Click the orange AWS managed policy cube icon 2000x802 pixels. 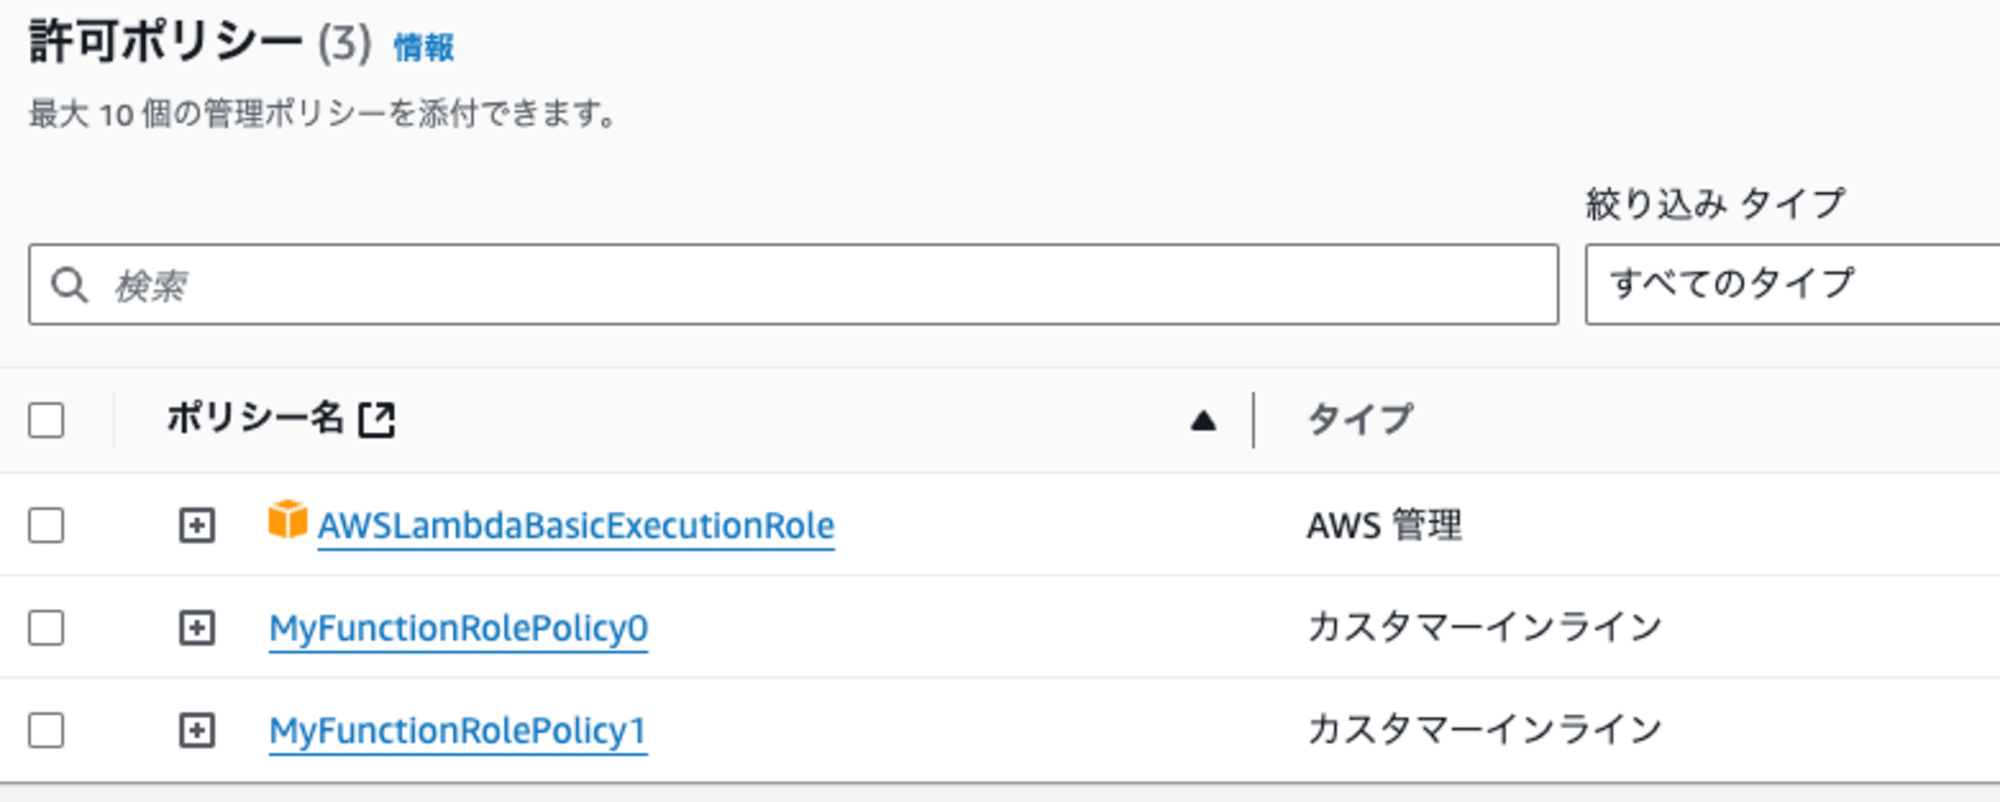pyautogui.click(x=287, y=520)
